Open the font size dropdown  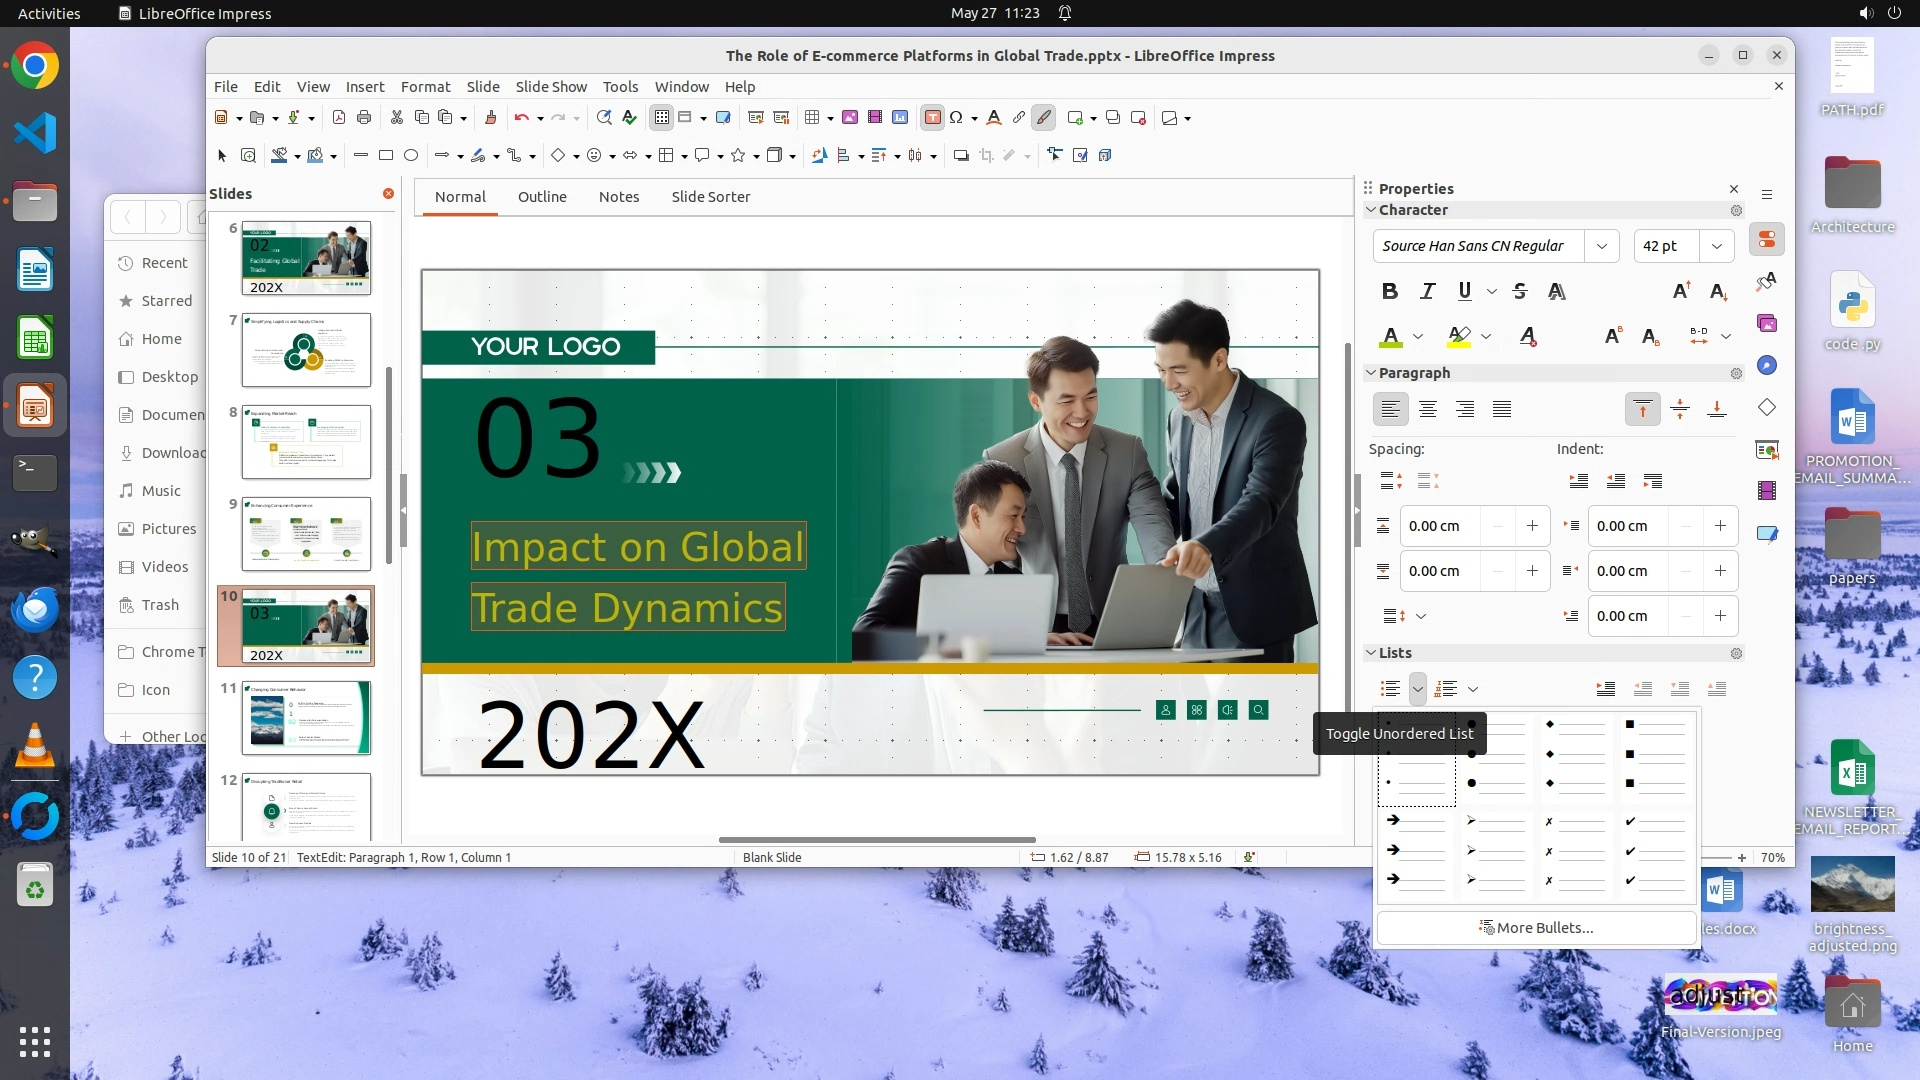[x=1717, y=246]
